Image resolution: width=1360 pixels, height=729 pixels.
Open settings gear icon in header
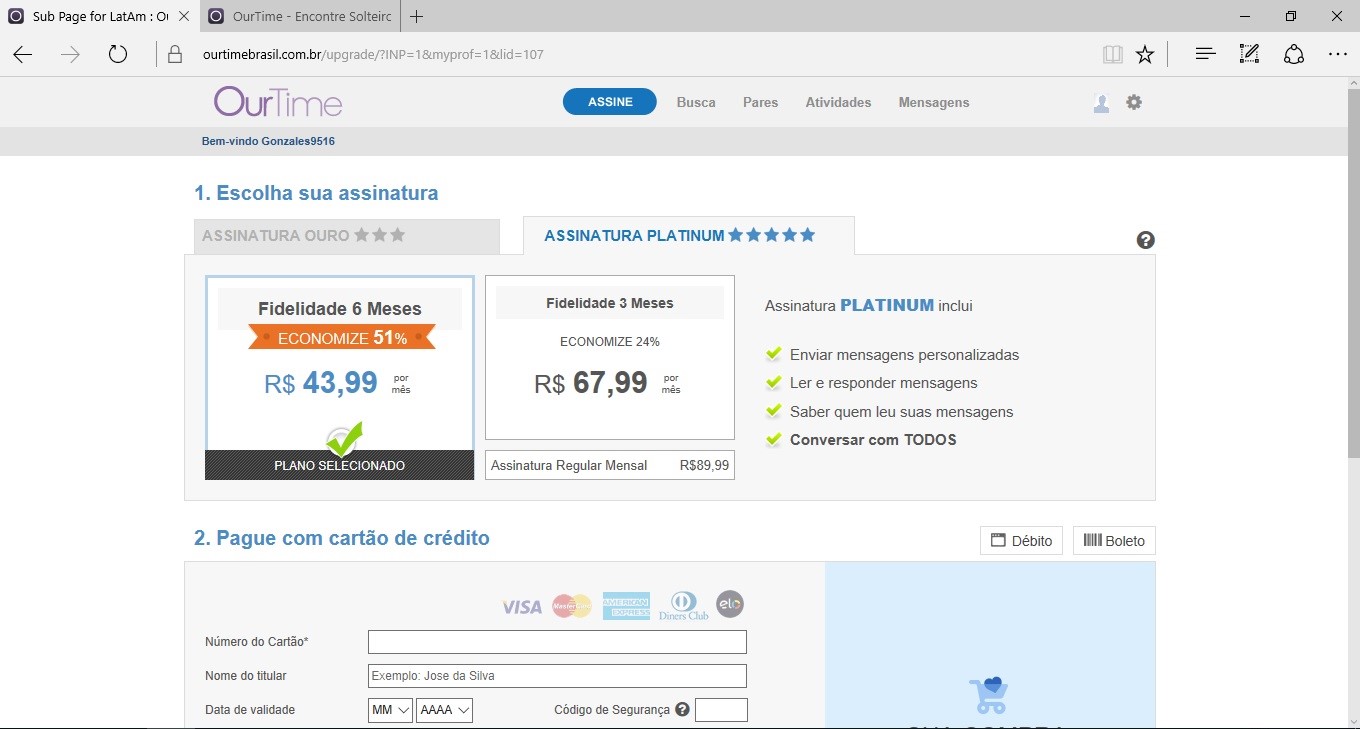click(x=1133, y=102)
